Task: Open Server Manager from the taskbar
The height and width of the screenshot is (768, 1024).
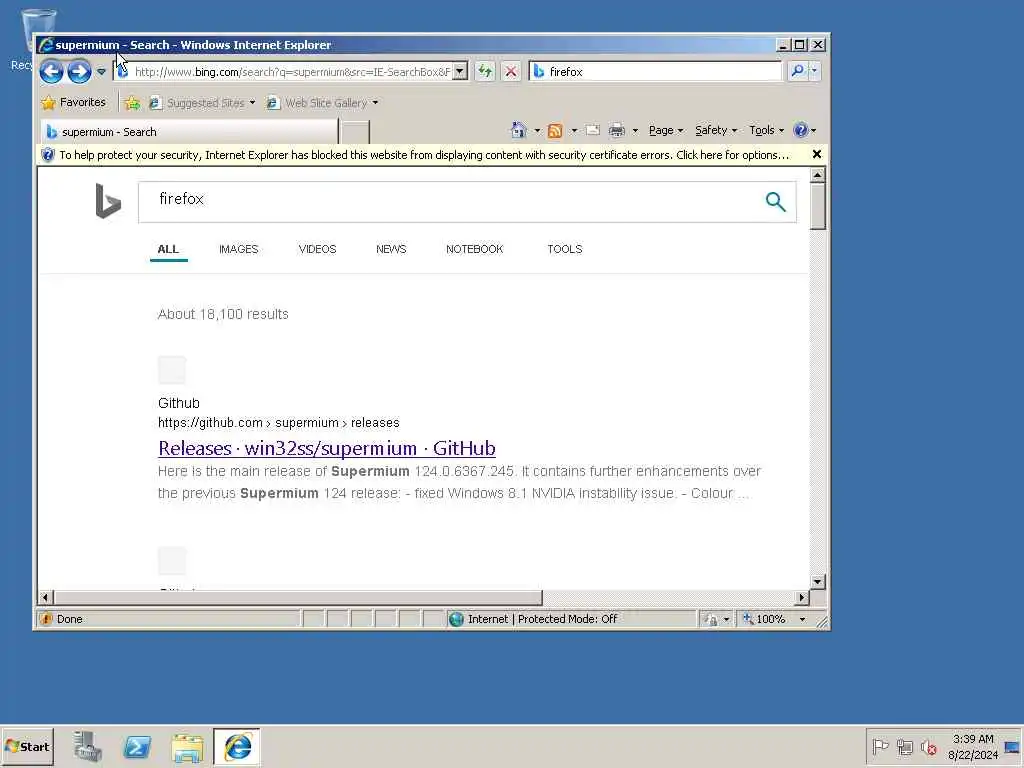Action: coord(87,747)
